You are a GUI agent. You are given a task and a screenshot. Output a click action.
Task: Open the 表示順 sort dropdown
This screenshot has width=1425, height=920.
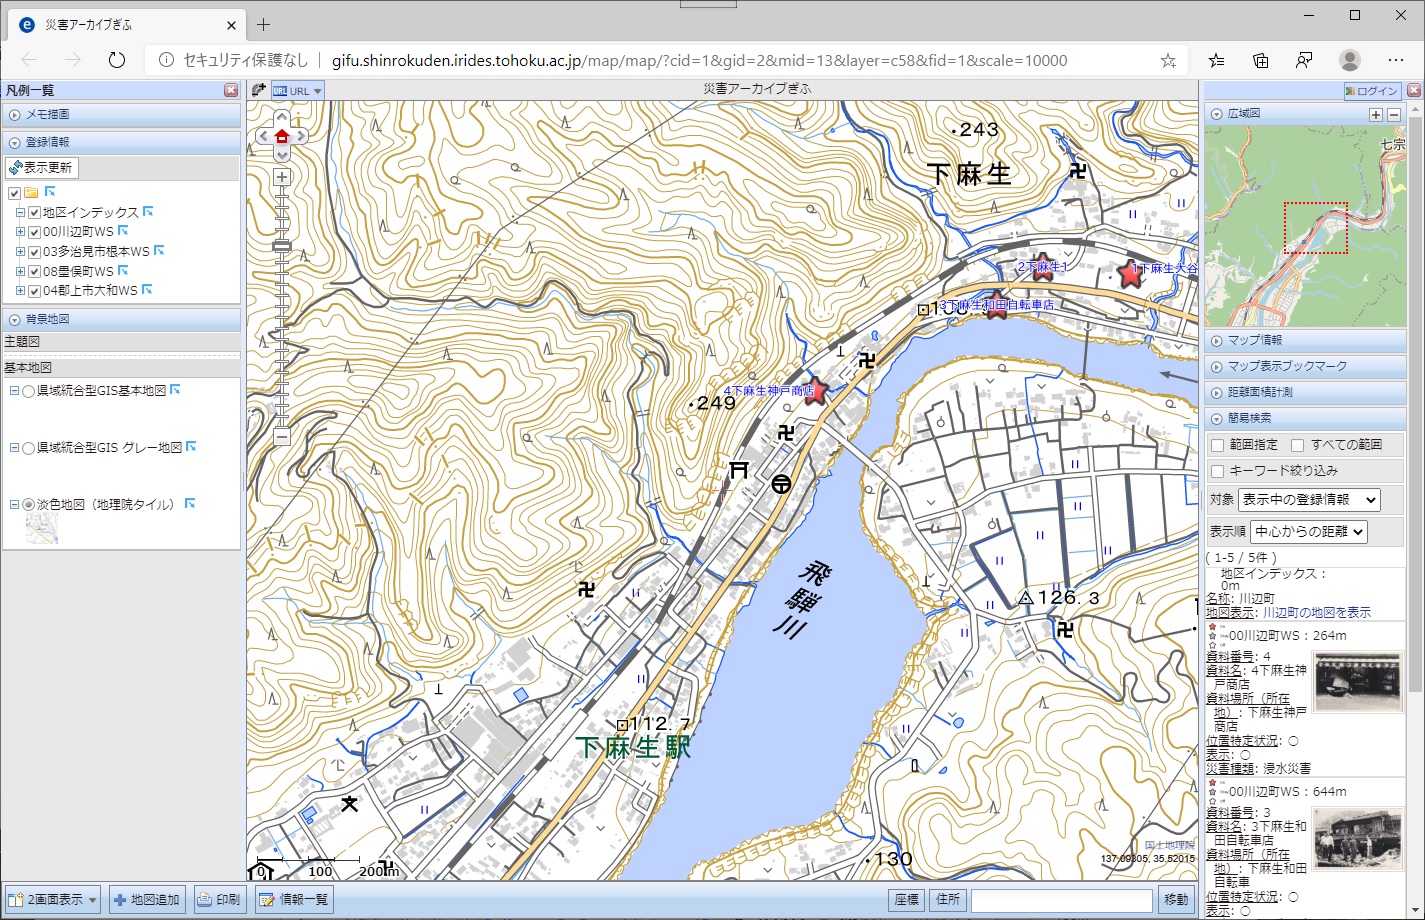[x=1308, y=532]
